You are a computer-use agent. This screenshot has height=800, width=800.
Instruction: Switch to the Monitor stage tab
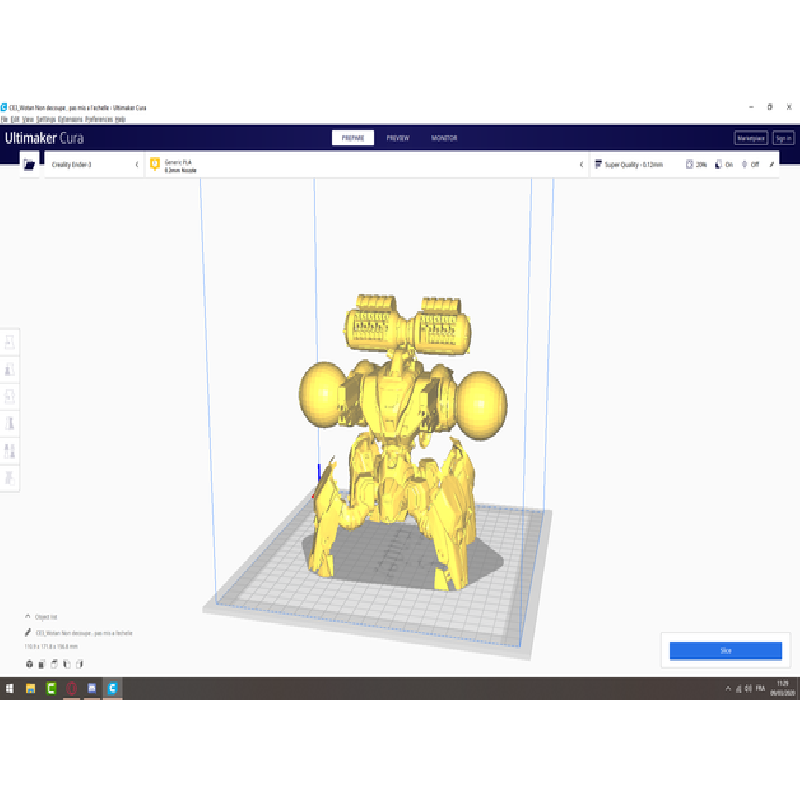pos(444,138)
